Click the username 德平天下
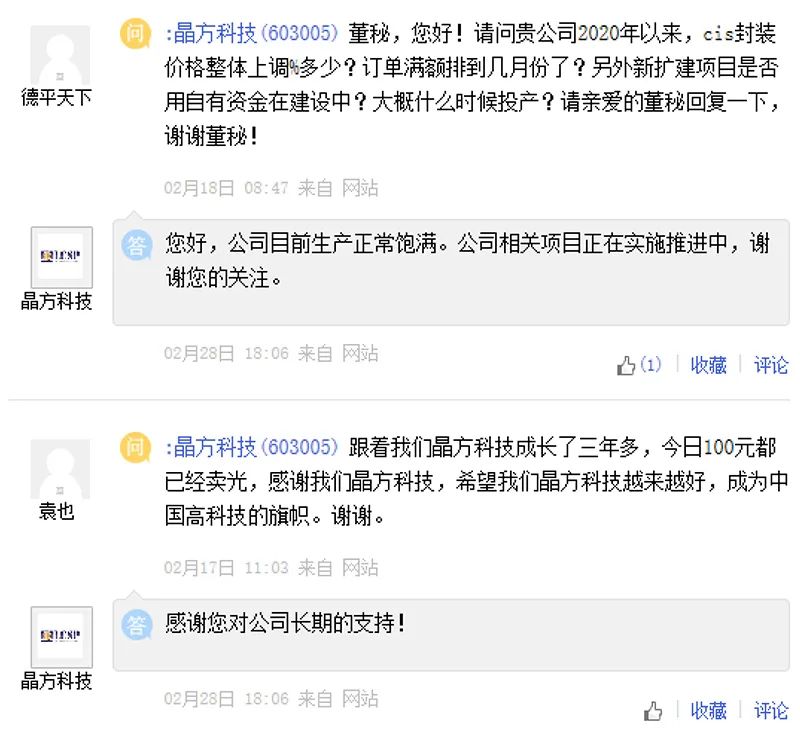This screenshot has width=800, height=734. [x=57, y=98]
